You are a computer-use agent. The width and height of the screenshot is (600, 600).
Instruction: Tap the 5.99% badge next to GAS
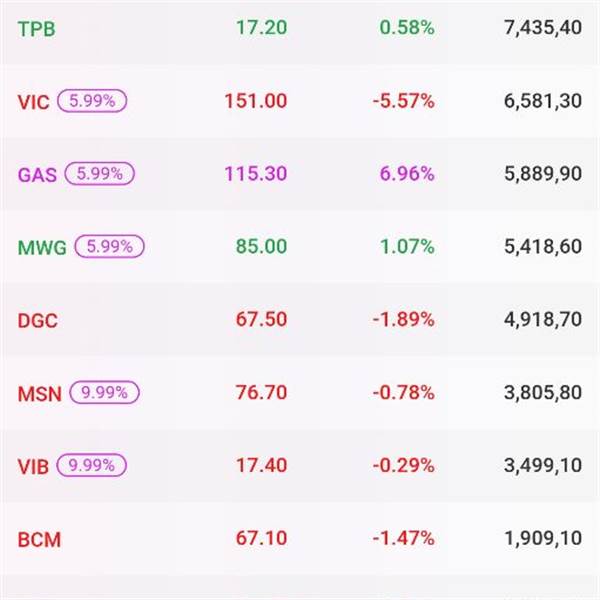coord(99,174)
